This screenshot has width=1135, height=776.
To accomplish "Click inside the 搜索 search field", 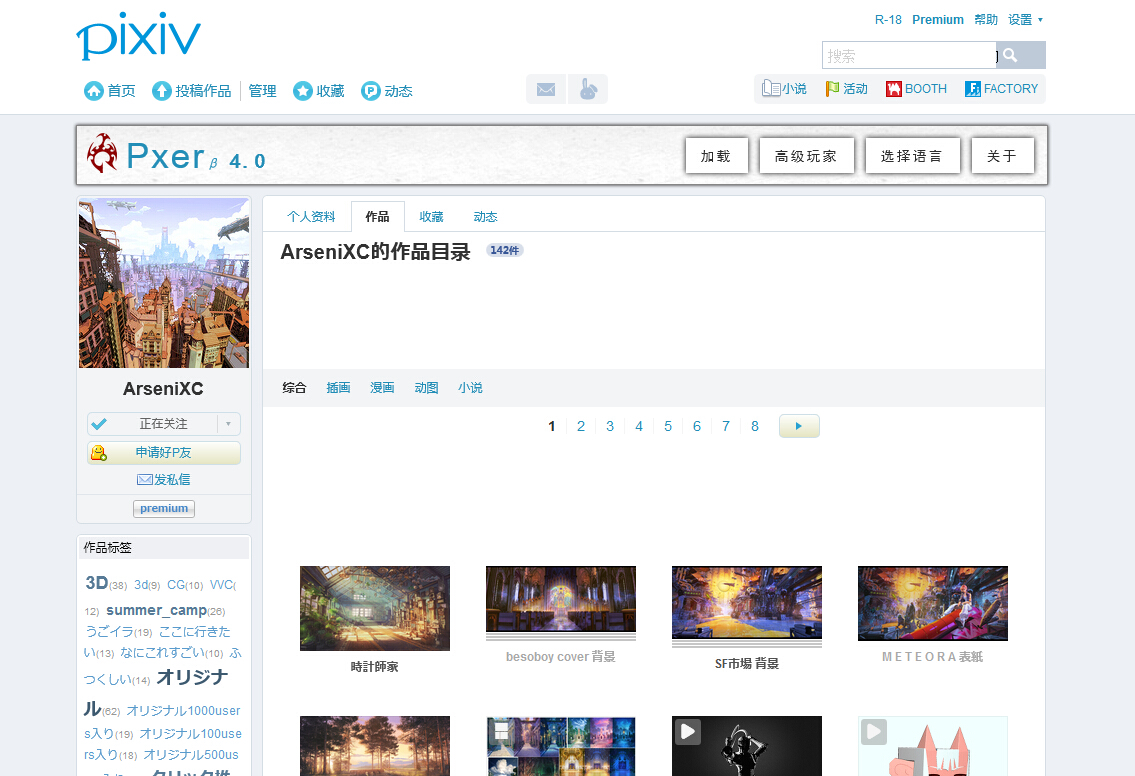I will tap(908, 56).
